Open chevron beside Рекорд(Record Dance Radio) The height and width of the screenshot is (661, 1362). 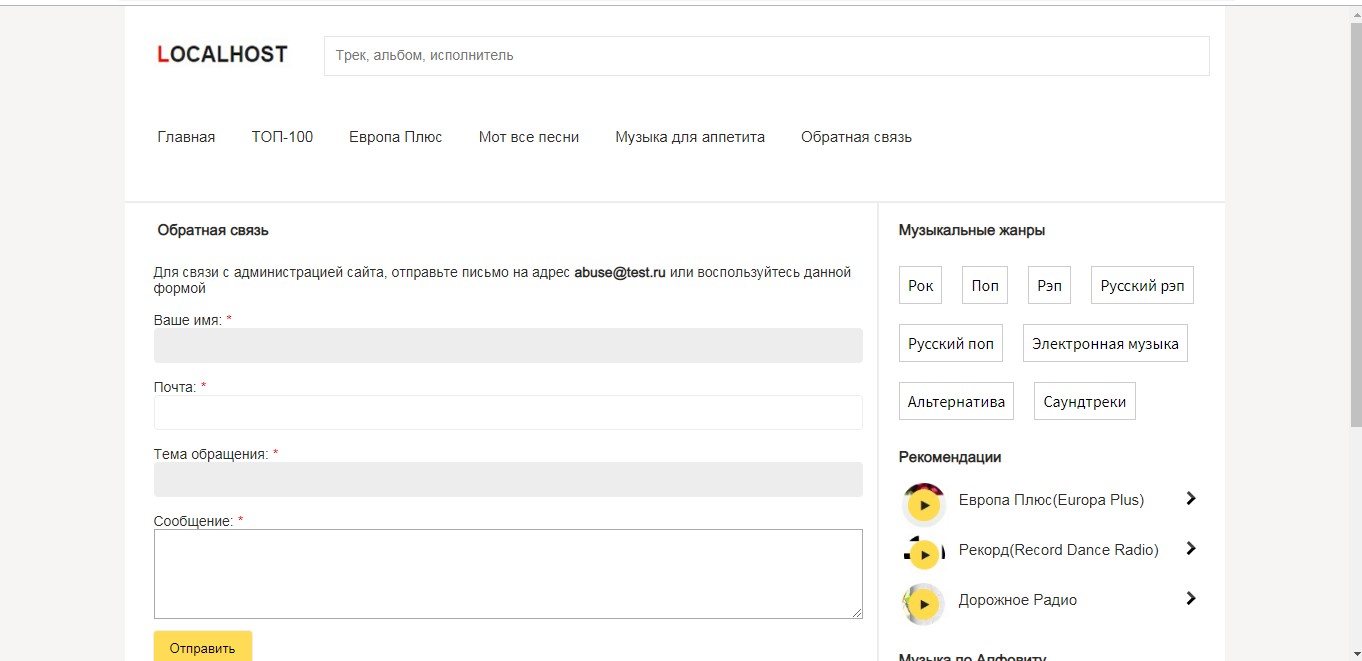pos(1190,548)
